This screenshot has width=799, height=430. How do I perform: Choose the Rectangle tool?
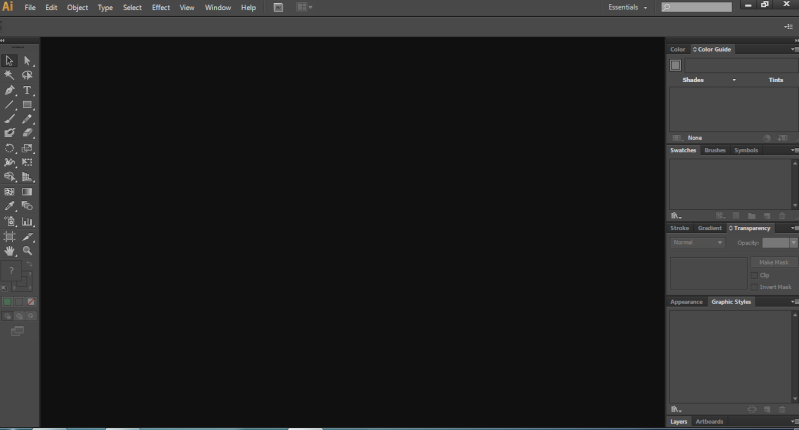(27, 104)
